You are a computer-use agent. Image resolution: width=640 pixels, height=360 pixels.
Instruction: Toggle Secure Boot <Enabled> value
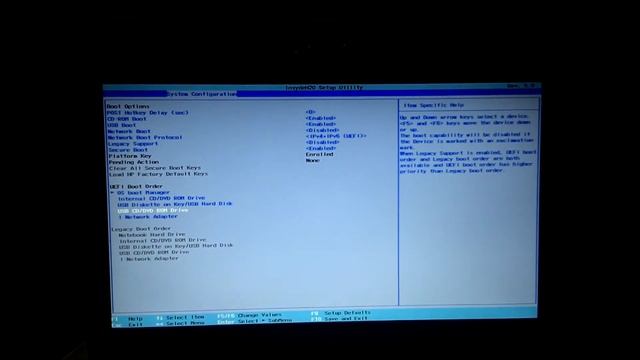(321, 149)
